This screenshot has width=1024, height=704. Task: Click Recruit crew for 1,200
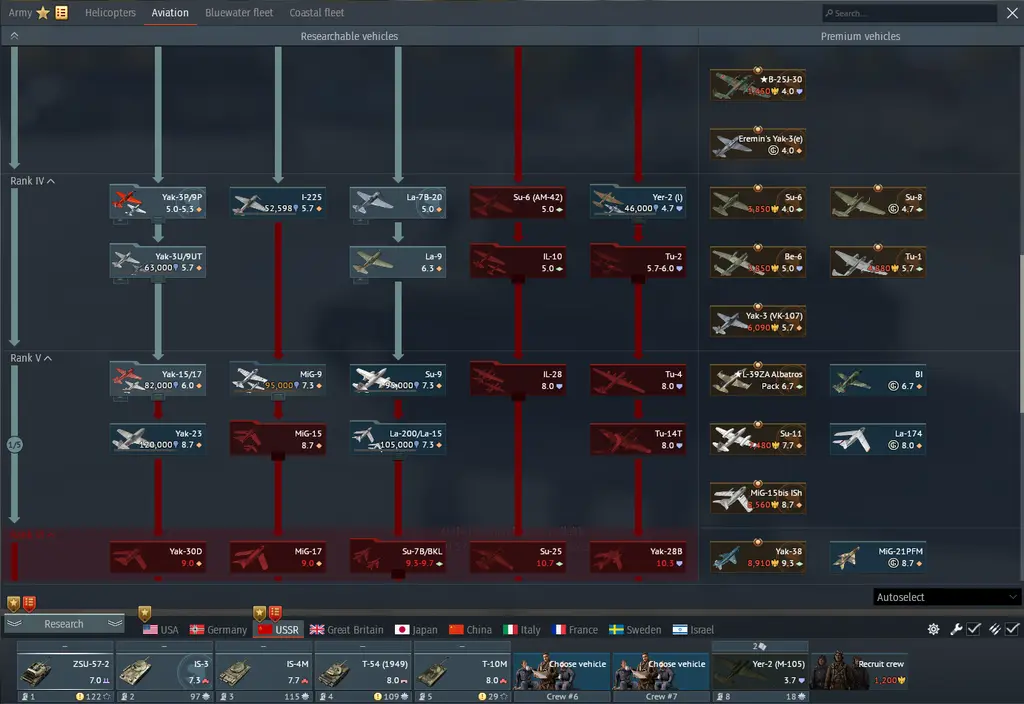coord(859,671)
